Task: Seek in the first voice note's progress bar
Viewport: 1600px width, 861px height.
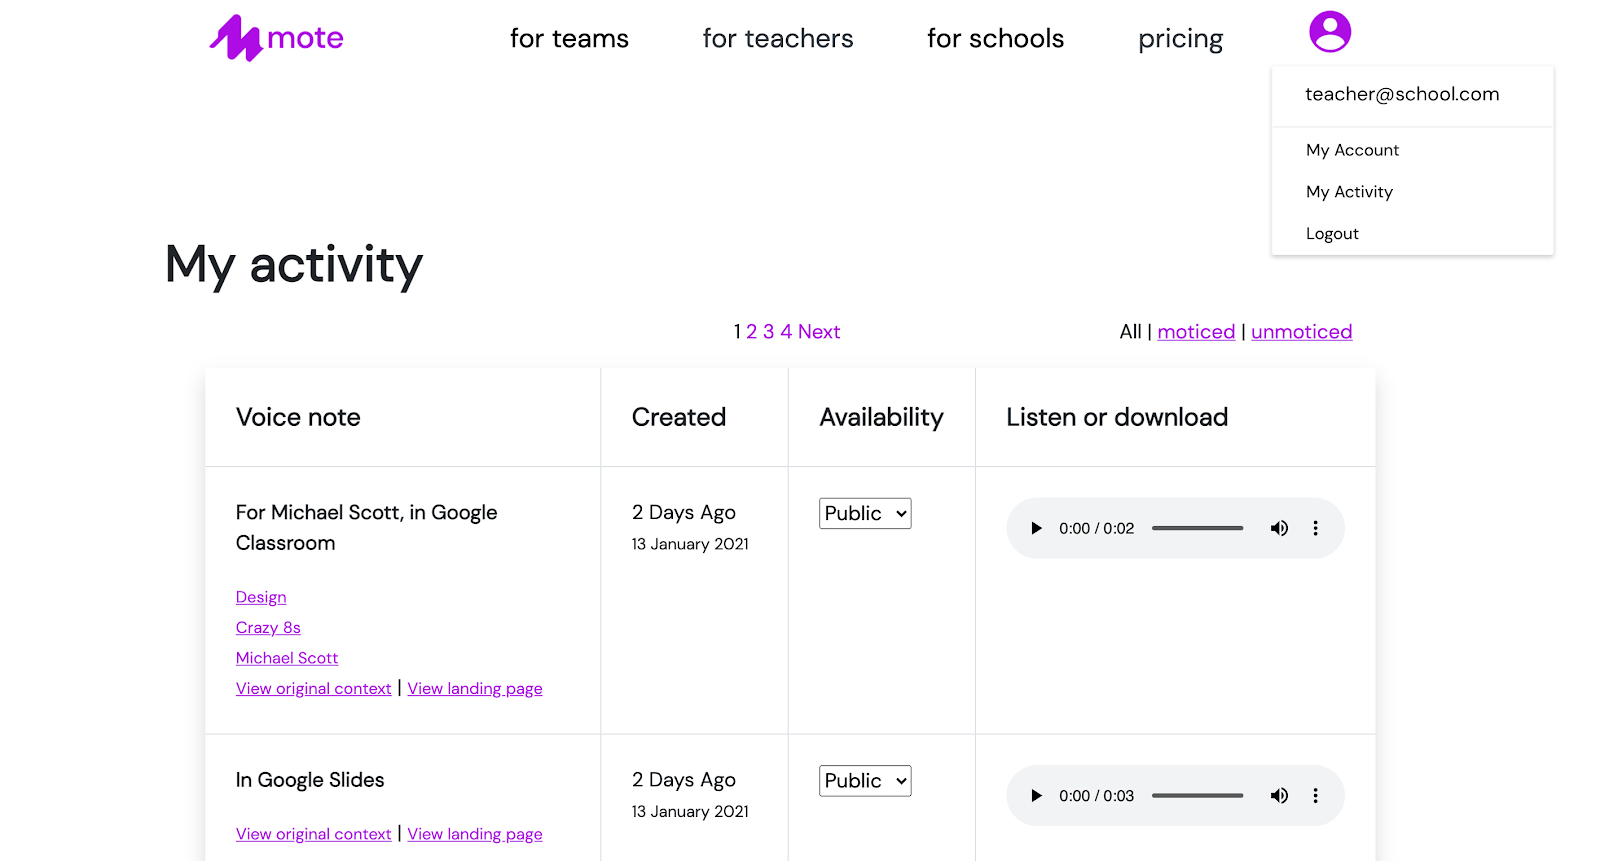Action: coord(1197,528)
